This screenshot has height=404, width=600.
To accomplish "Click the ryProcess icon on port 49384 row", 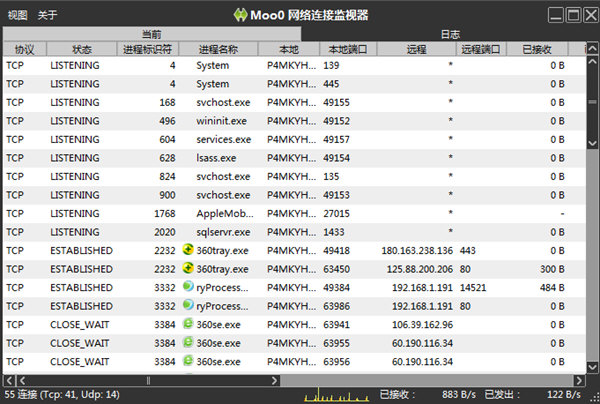I will click(x=187, y=287).
